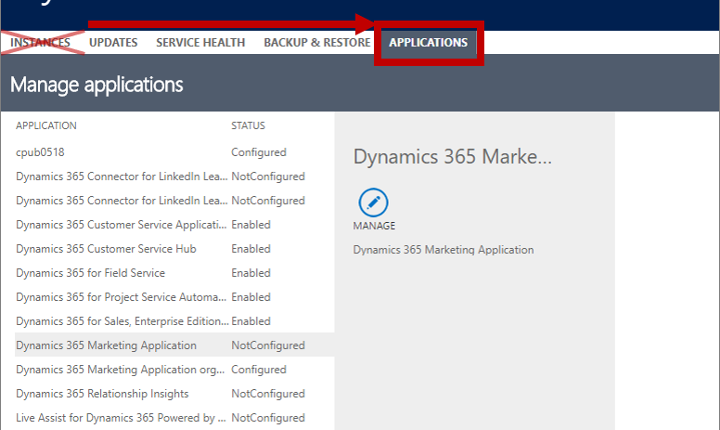Click the Manage pencil icon
This screenshot has height=430, width=720.
coord(373,202)
